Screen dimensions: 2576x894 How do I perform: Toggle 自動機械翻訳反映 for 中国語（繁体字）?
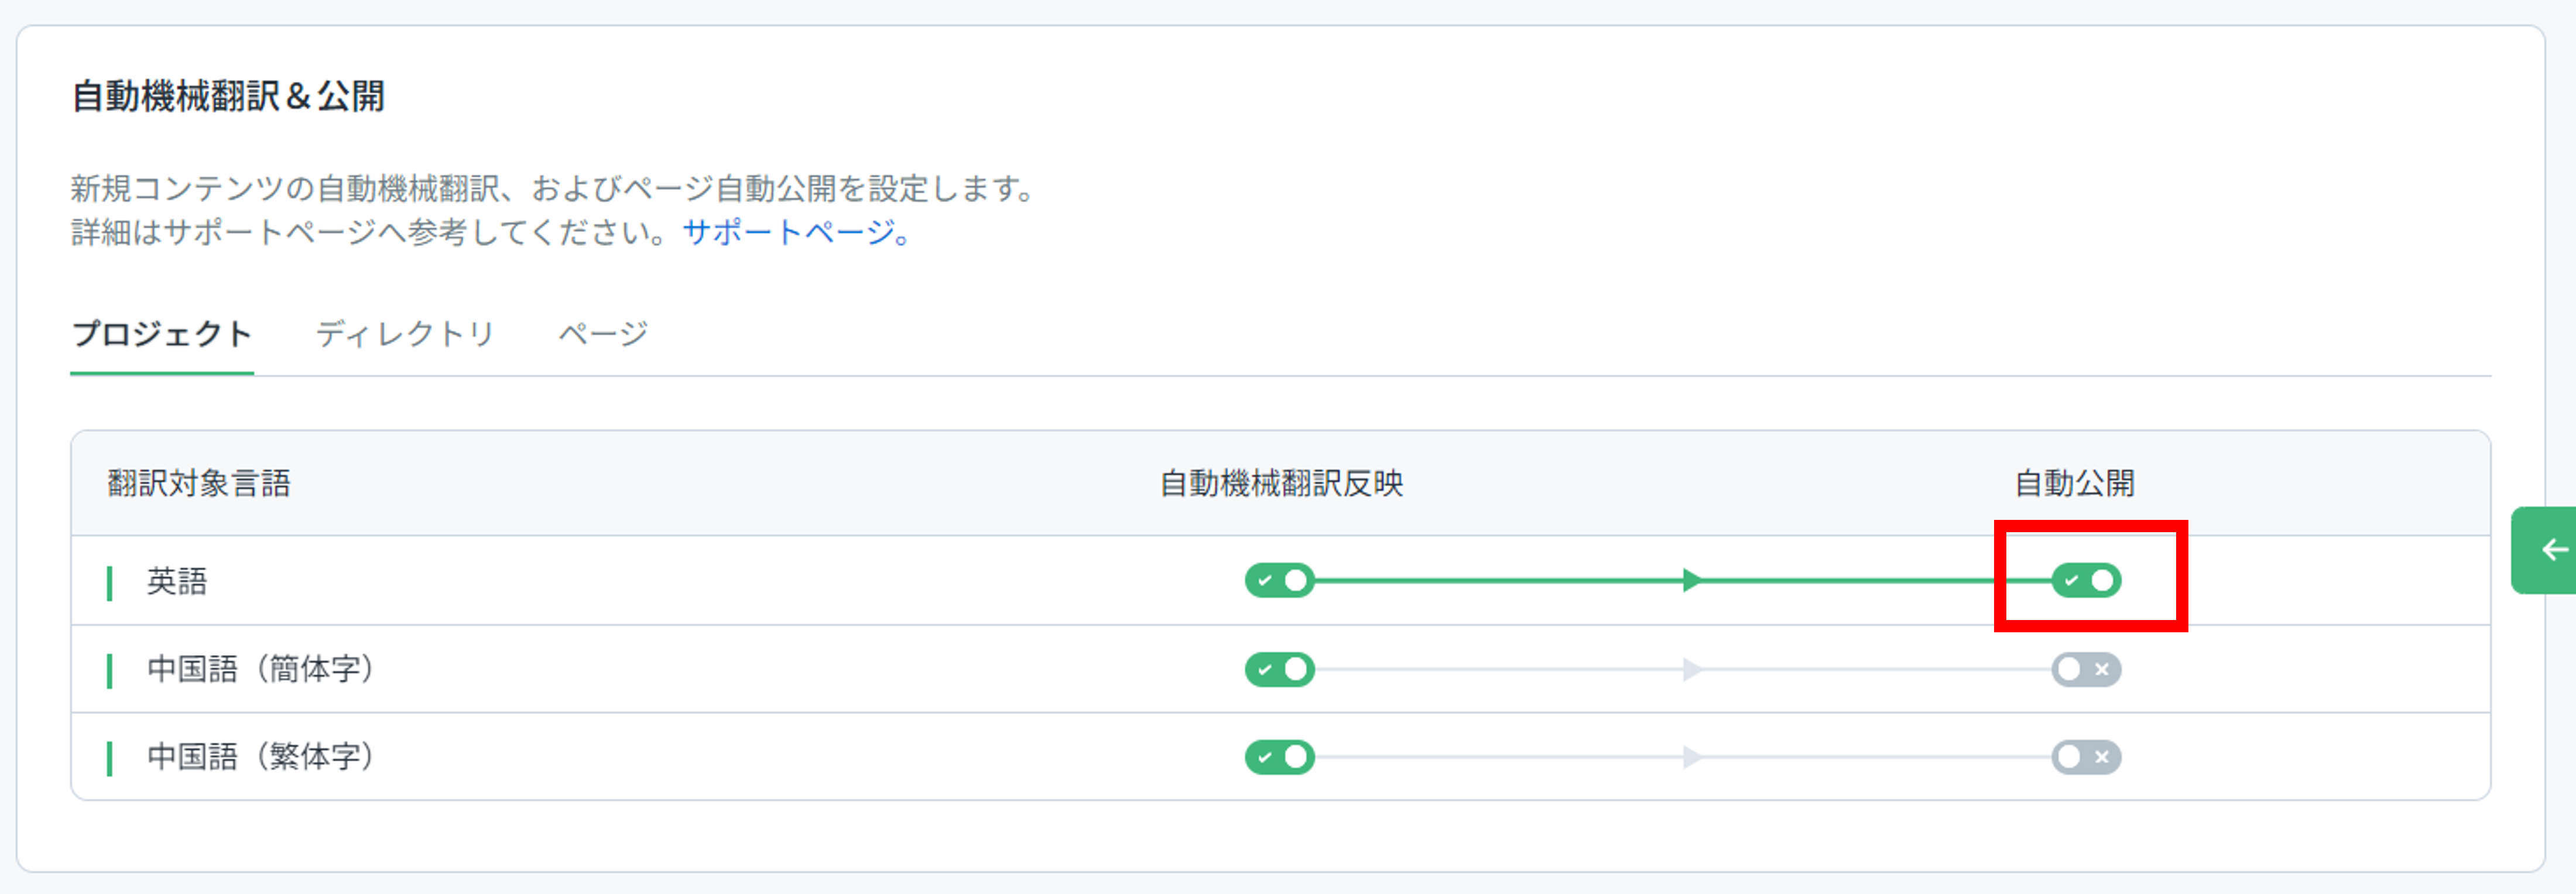point(1279,757)
